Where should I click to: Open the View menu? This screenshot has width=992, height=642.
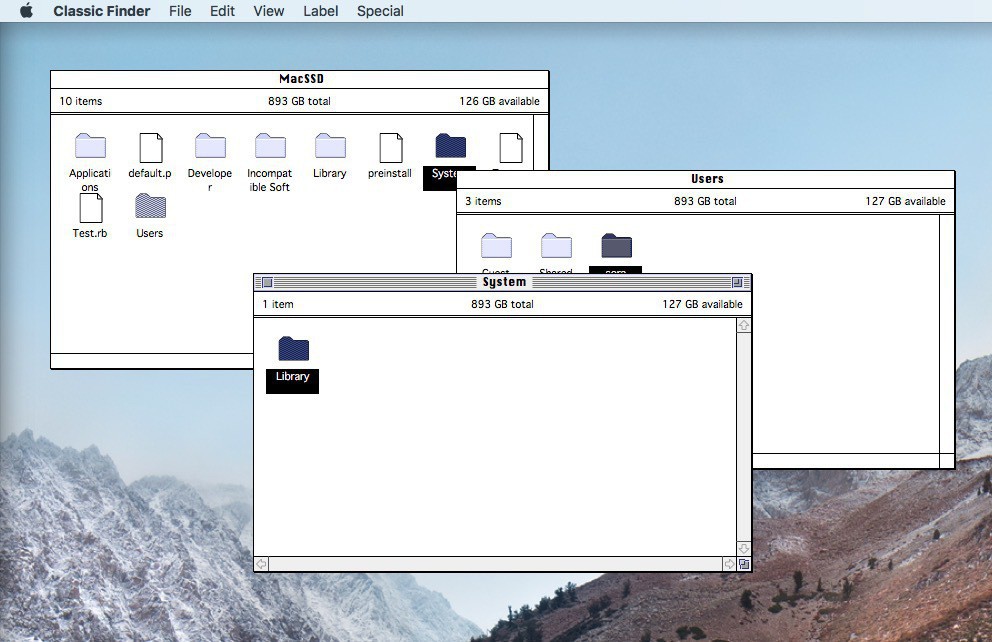pyautogui.click(x=268, y=11)
